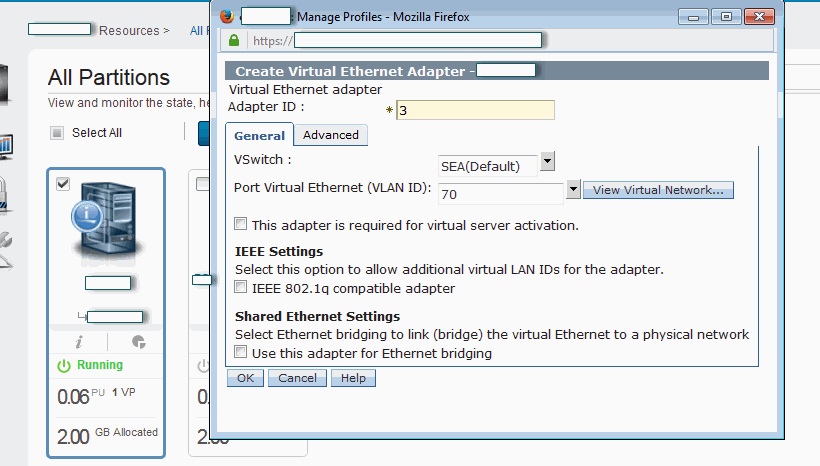Click the info icon under partition

(78, 341)
